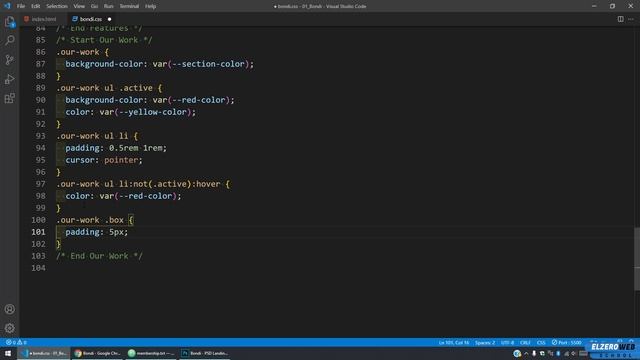Click '/* End Our Work */' comment
Screen dimensions: 640x360
pyautogui.click(x=99, y=256)
